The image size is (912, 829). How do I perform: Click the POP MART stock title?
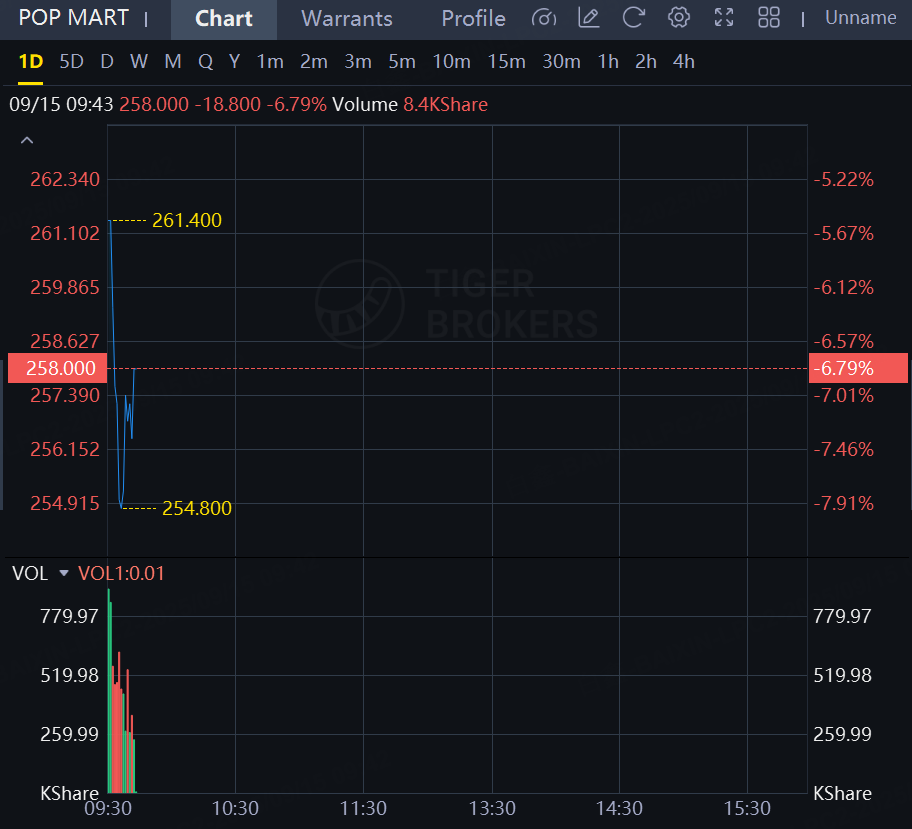73,18
